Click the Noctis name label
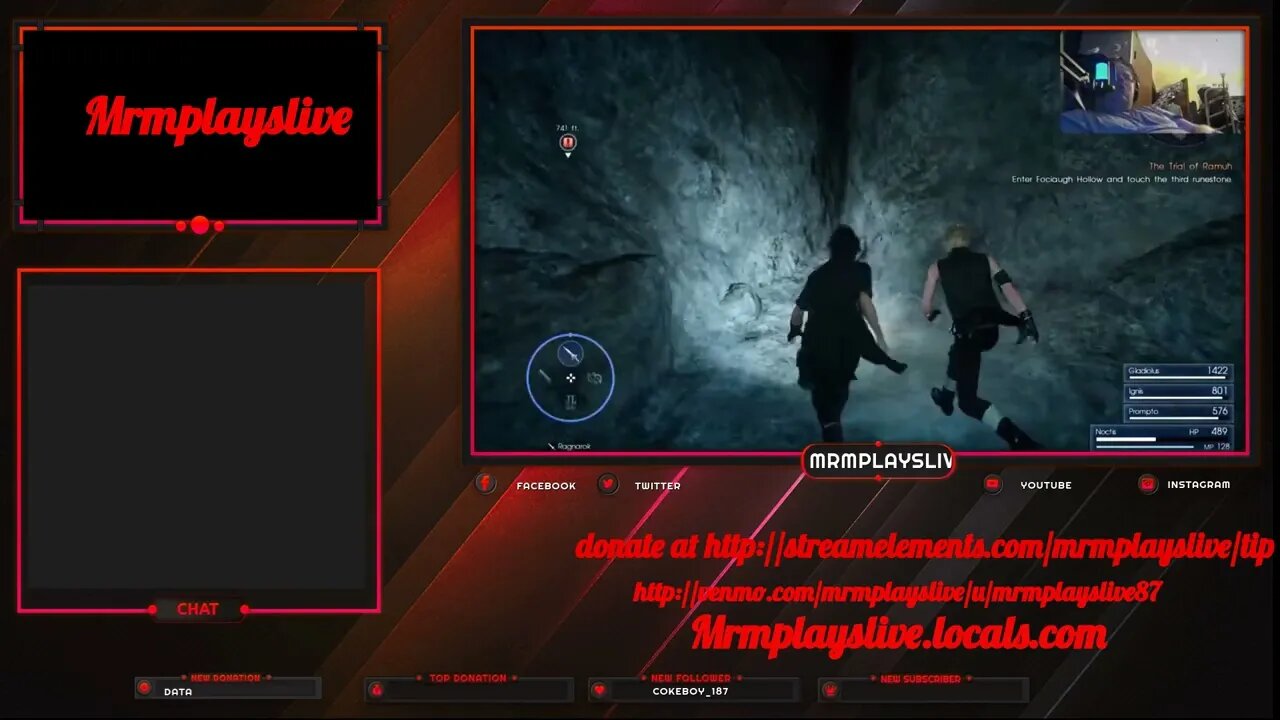Screen dimensions: 1280x720 tap(1105, 431)
